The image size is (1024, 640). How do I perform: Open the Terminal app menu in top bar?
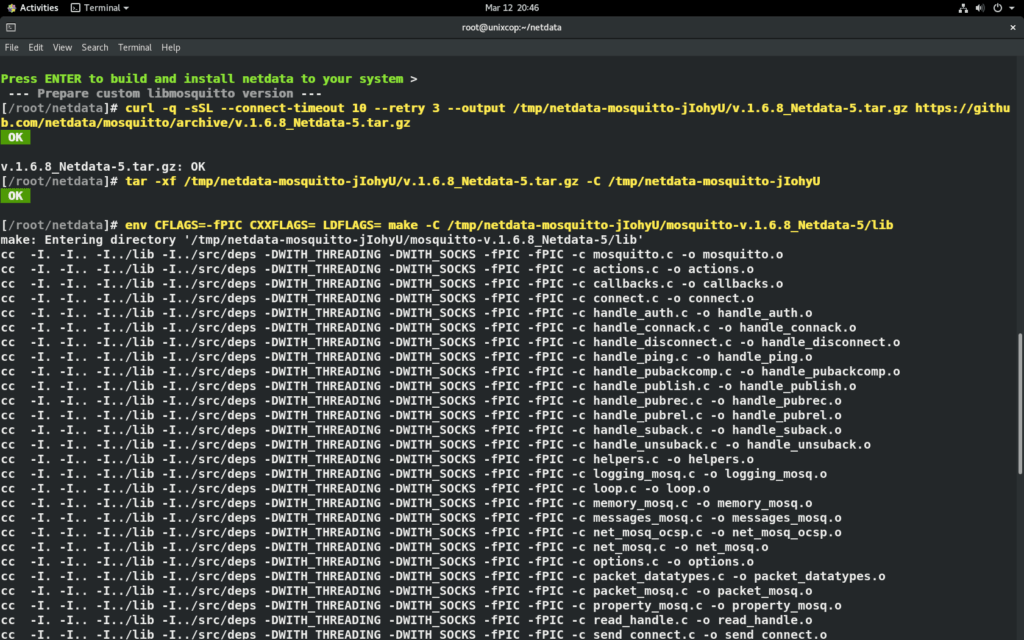[100, 8]
